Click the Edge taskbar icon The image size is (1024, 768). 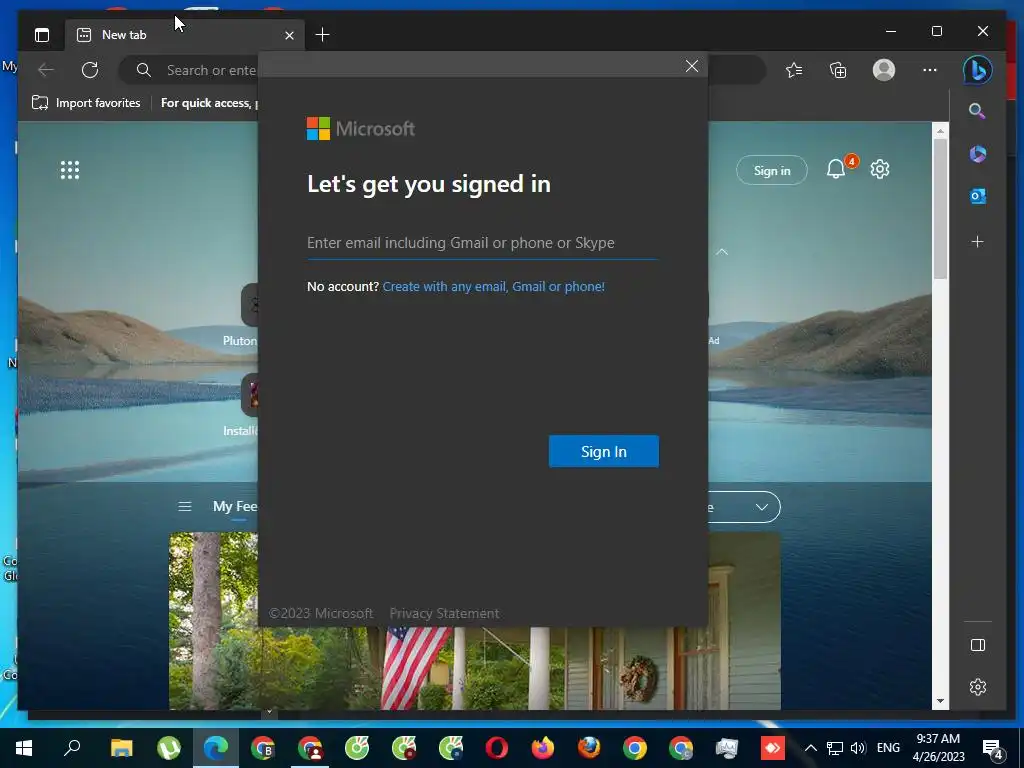click(x=216, y=748)
